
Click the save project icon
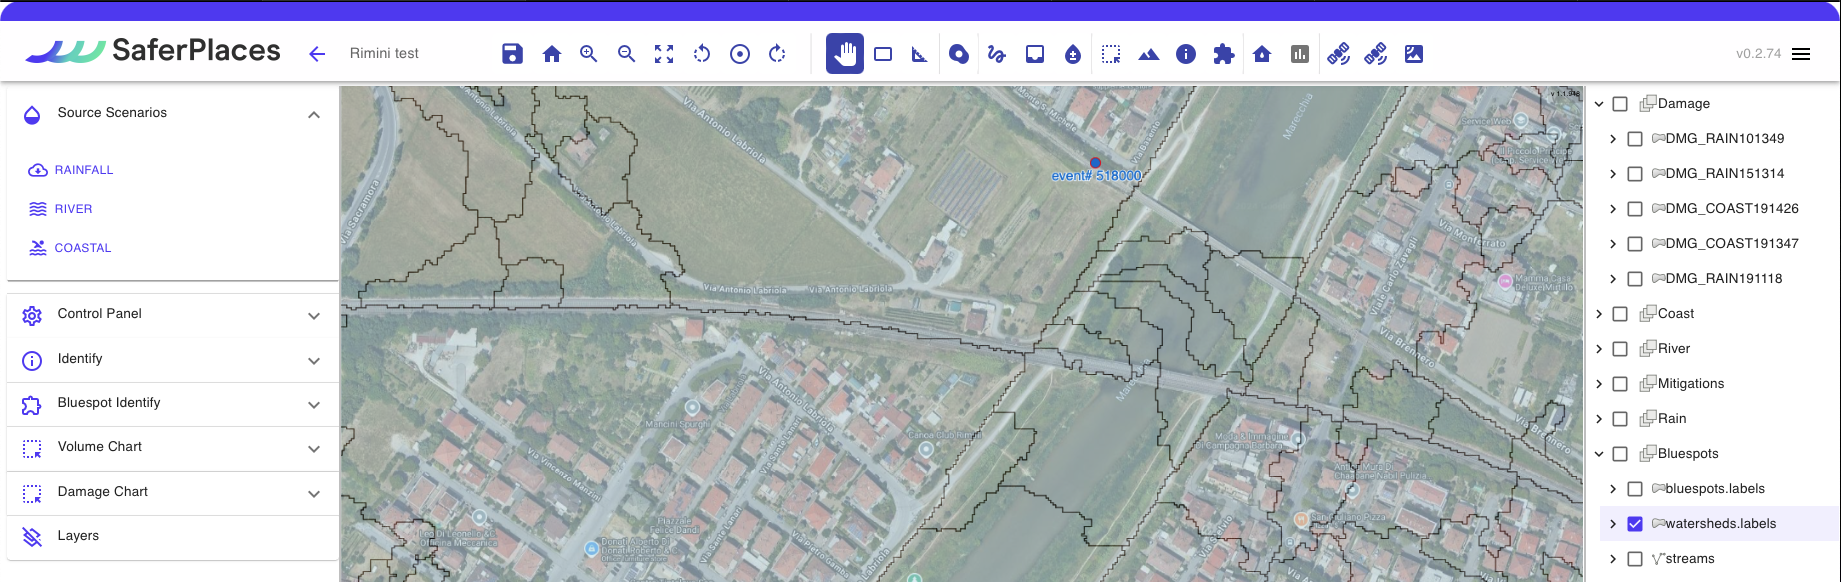pos(512,54)
